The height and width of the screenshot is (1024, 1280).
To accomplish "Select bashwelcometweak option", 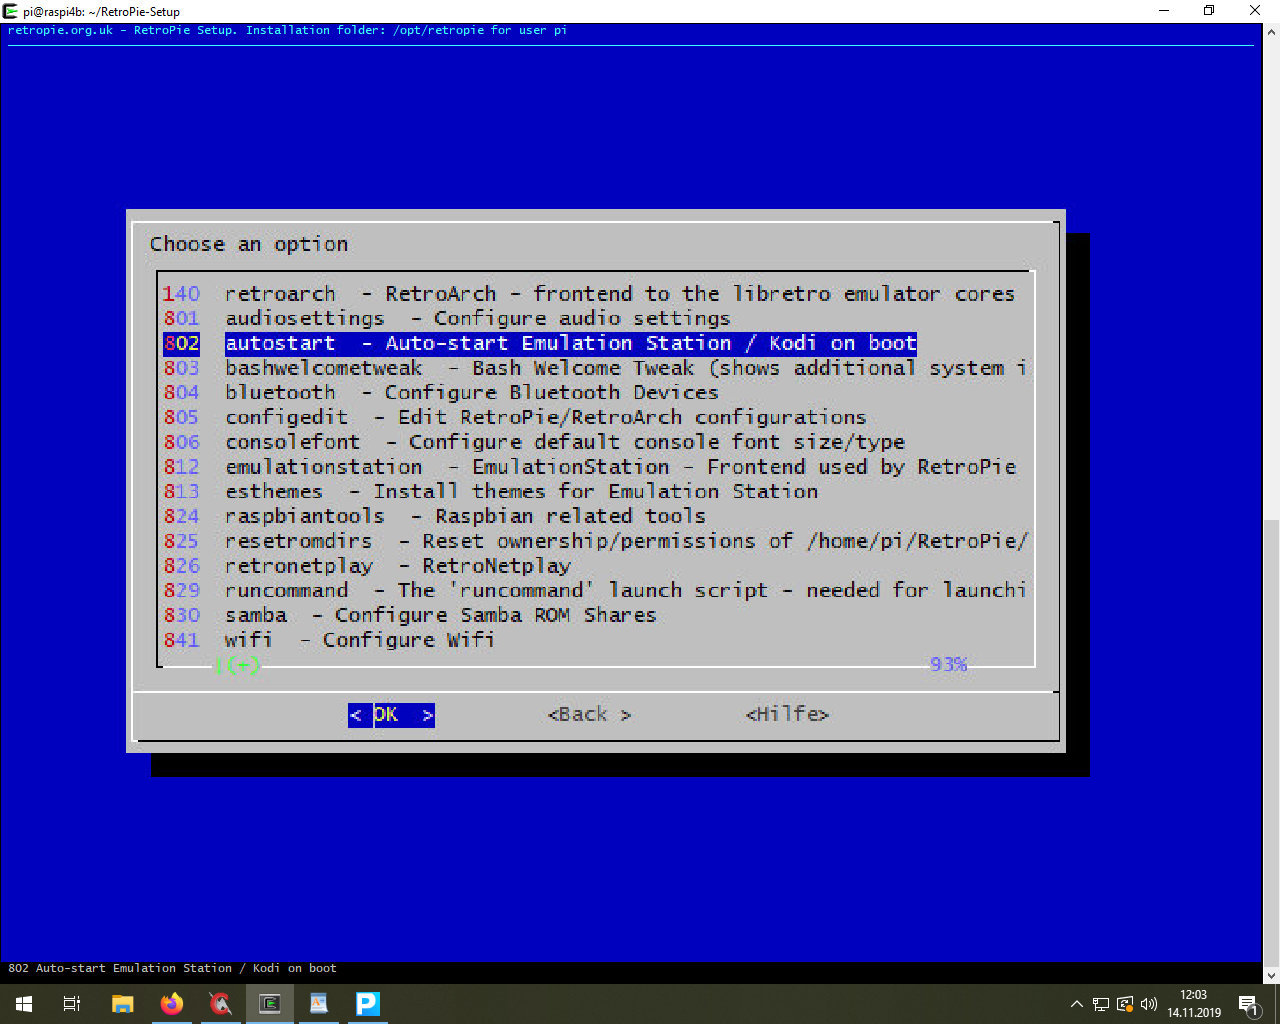I will point(595,368).
